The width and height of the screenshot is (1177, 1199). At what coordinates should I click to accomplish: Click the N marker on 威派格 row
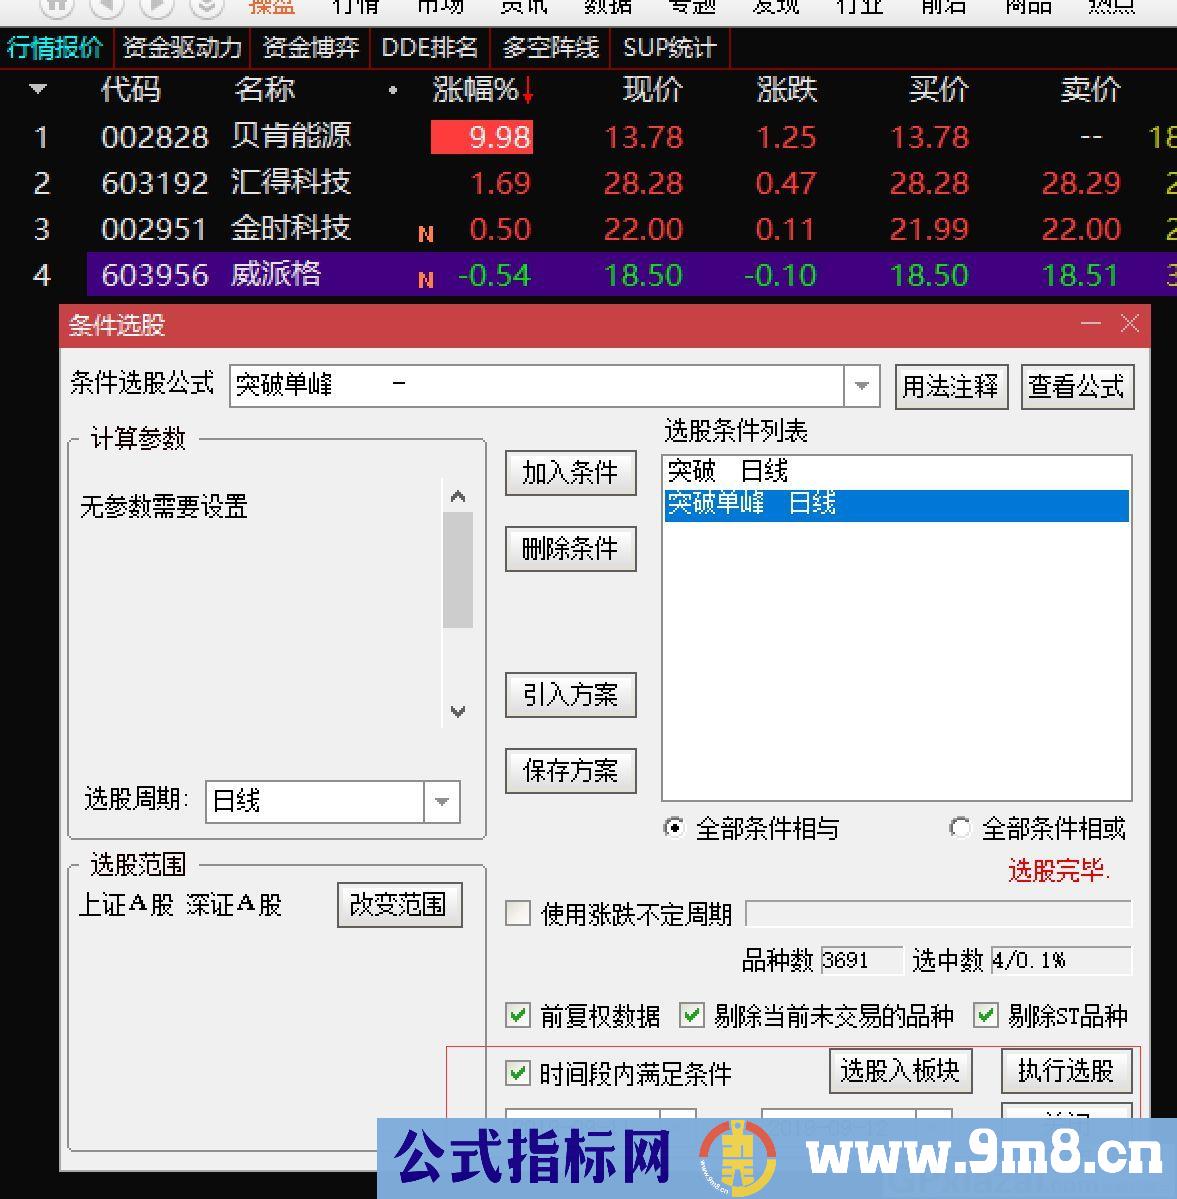426,280
